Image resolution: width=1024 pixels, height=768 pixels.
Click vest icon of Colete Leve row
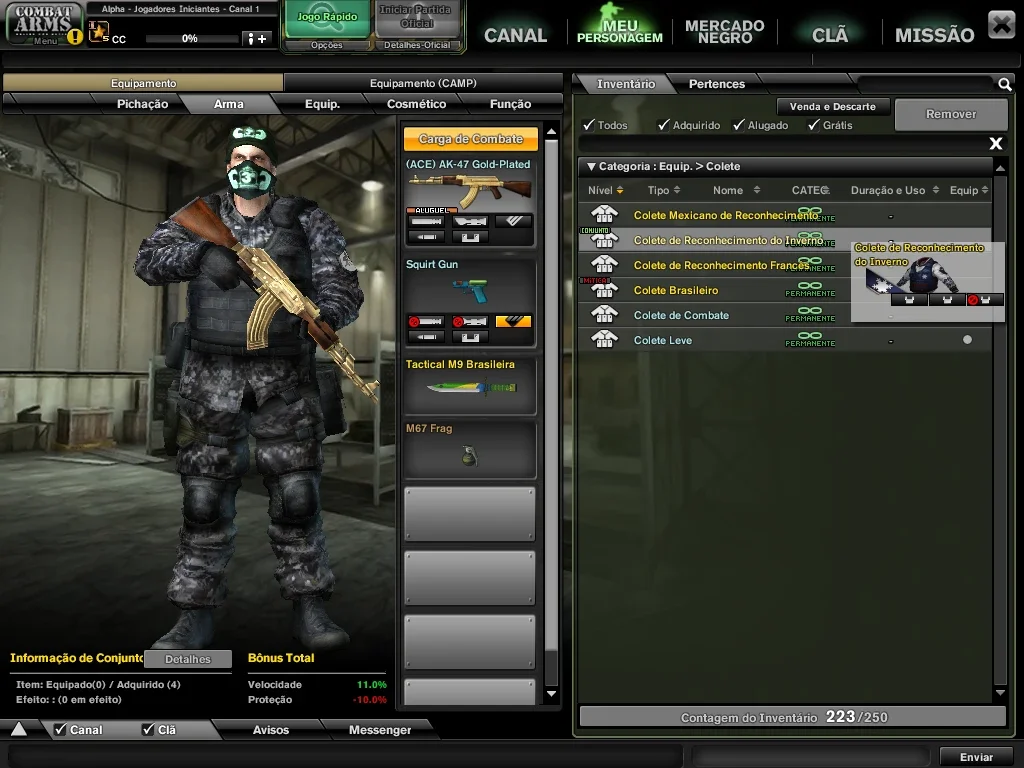tap(604, 339)
